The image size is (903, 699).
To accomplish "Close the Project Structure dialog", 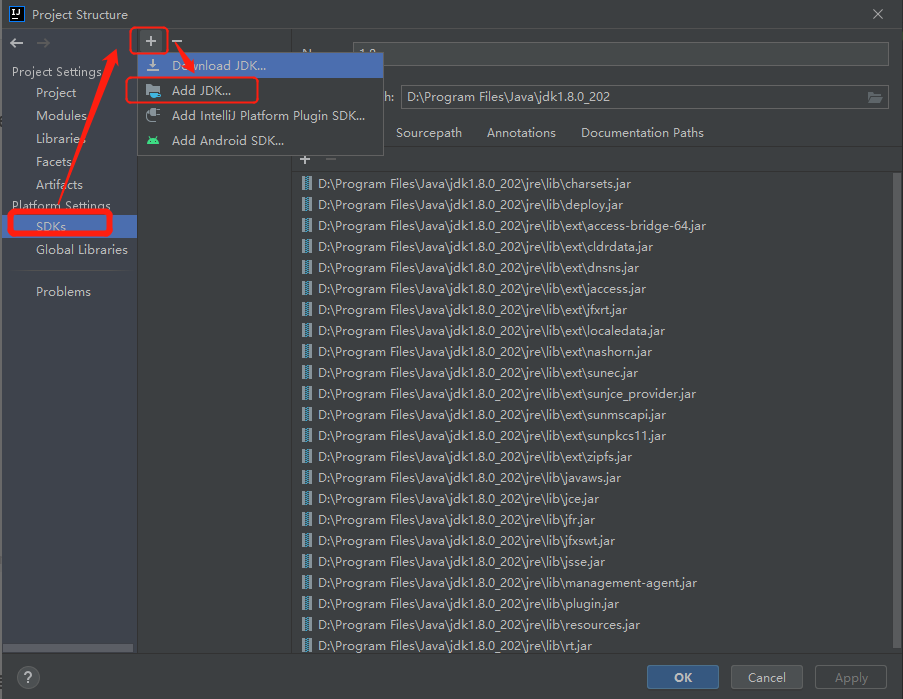I will [878, 14].
